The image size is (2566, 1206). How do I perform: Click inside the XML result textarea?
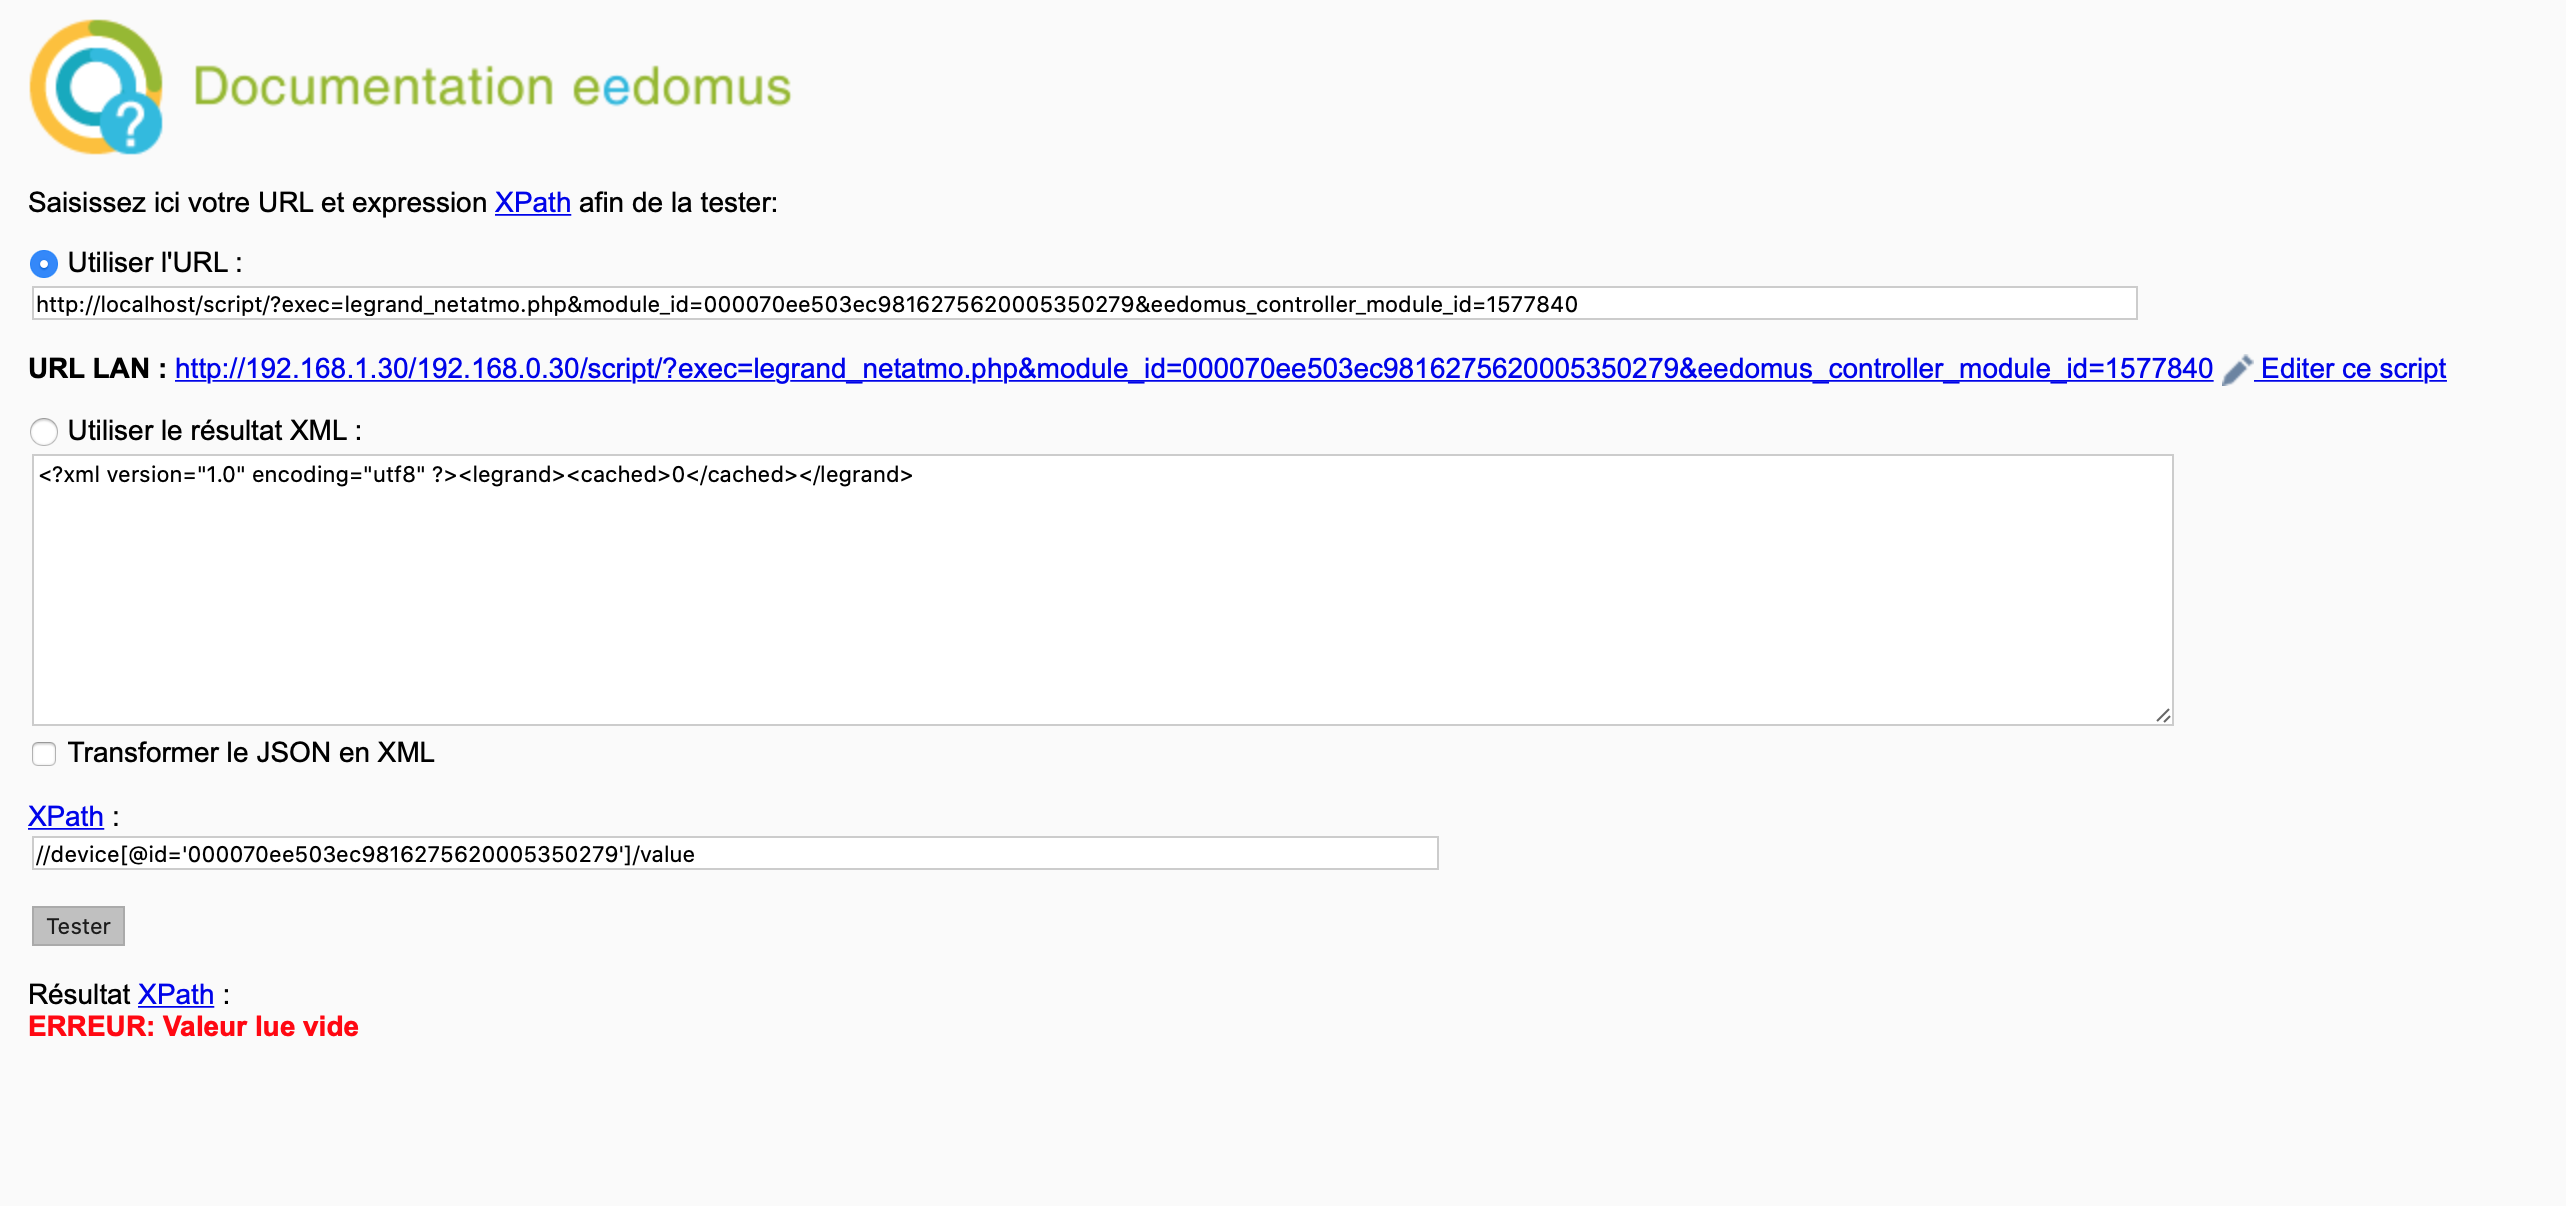point(1102,590)
